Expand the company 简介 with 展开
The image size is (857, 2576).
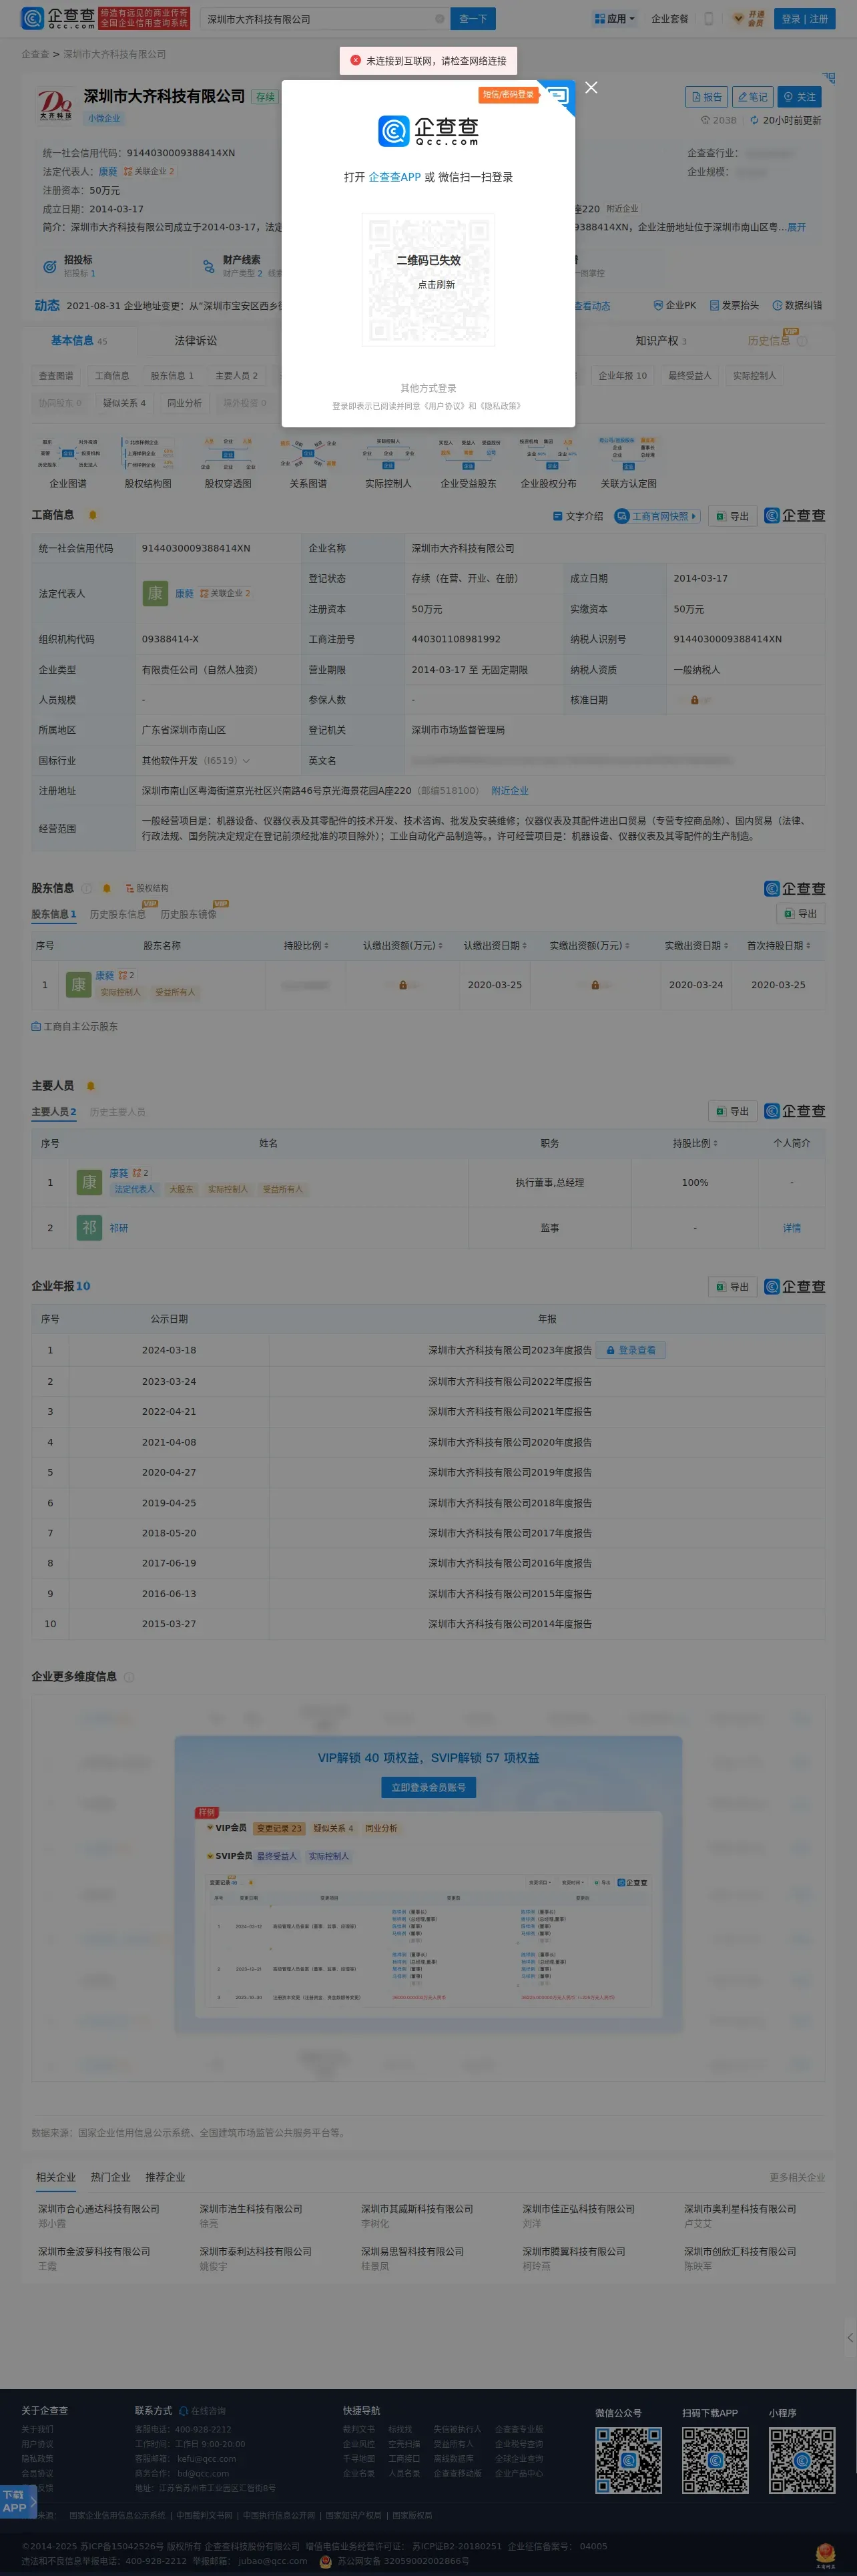coord(796,227)
